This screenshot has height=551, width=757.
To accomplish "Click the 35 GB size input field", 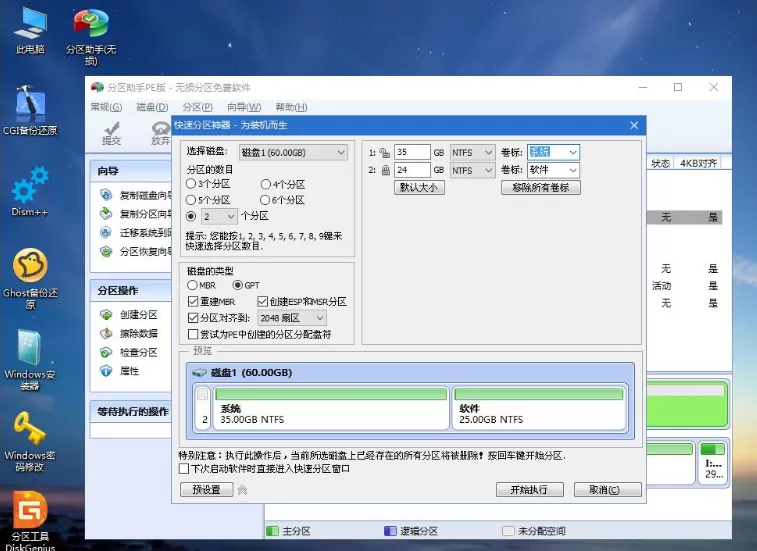I will [412, 152].
